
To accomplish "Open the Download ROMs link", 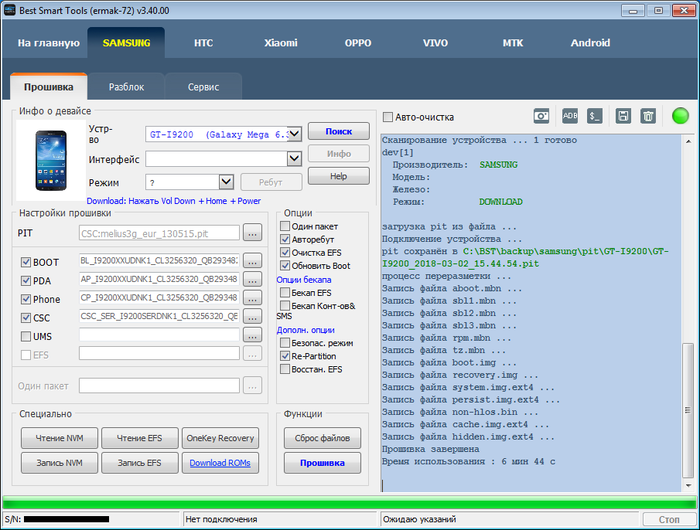I will tap(220, 463).
